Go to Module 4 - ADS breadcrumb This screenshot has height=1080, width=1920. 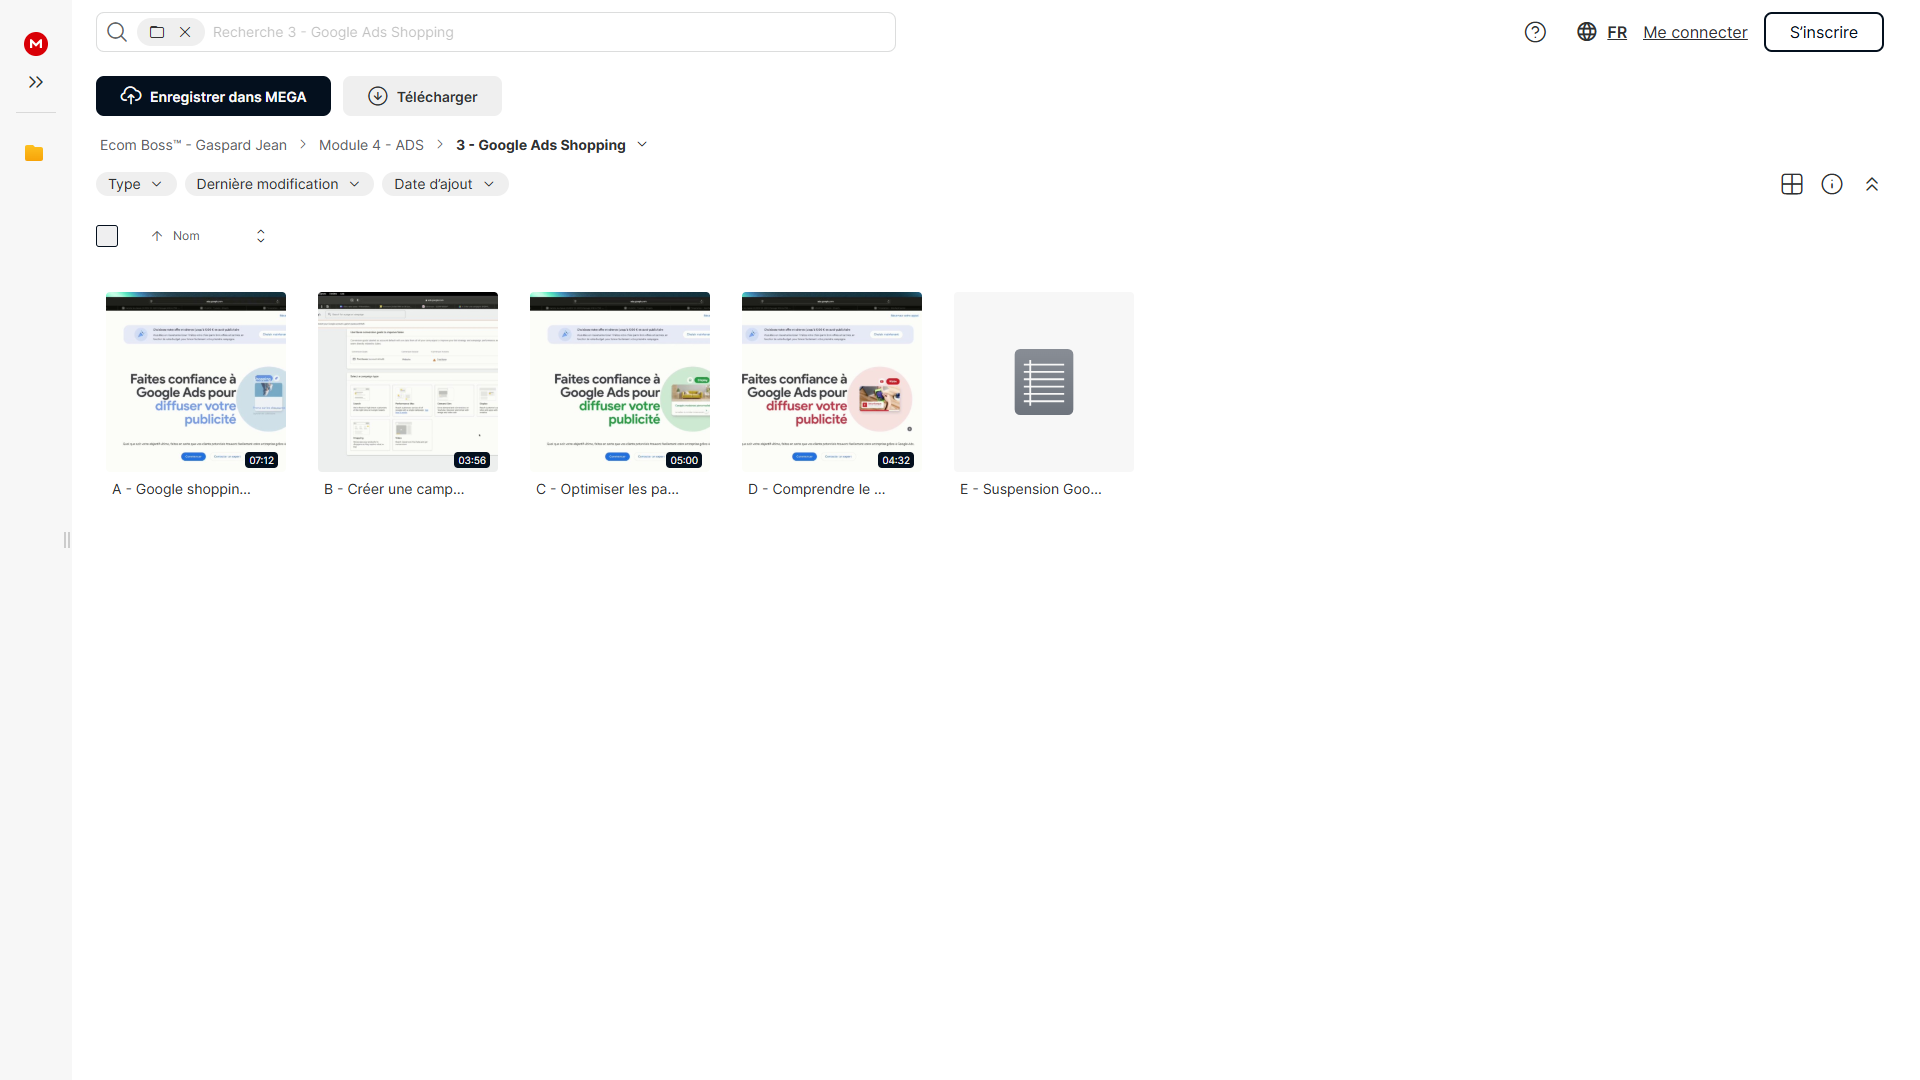click(371, 145)
